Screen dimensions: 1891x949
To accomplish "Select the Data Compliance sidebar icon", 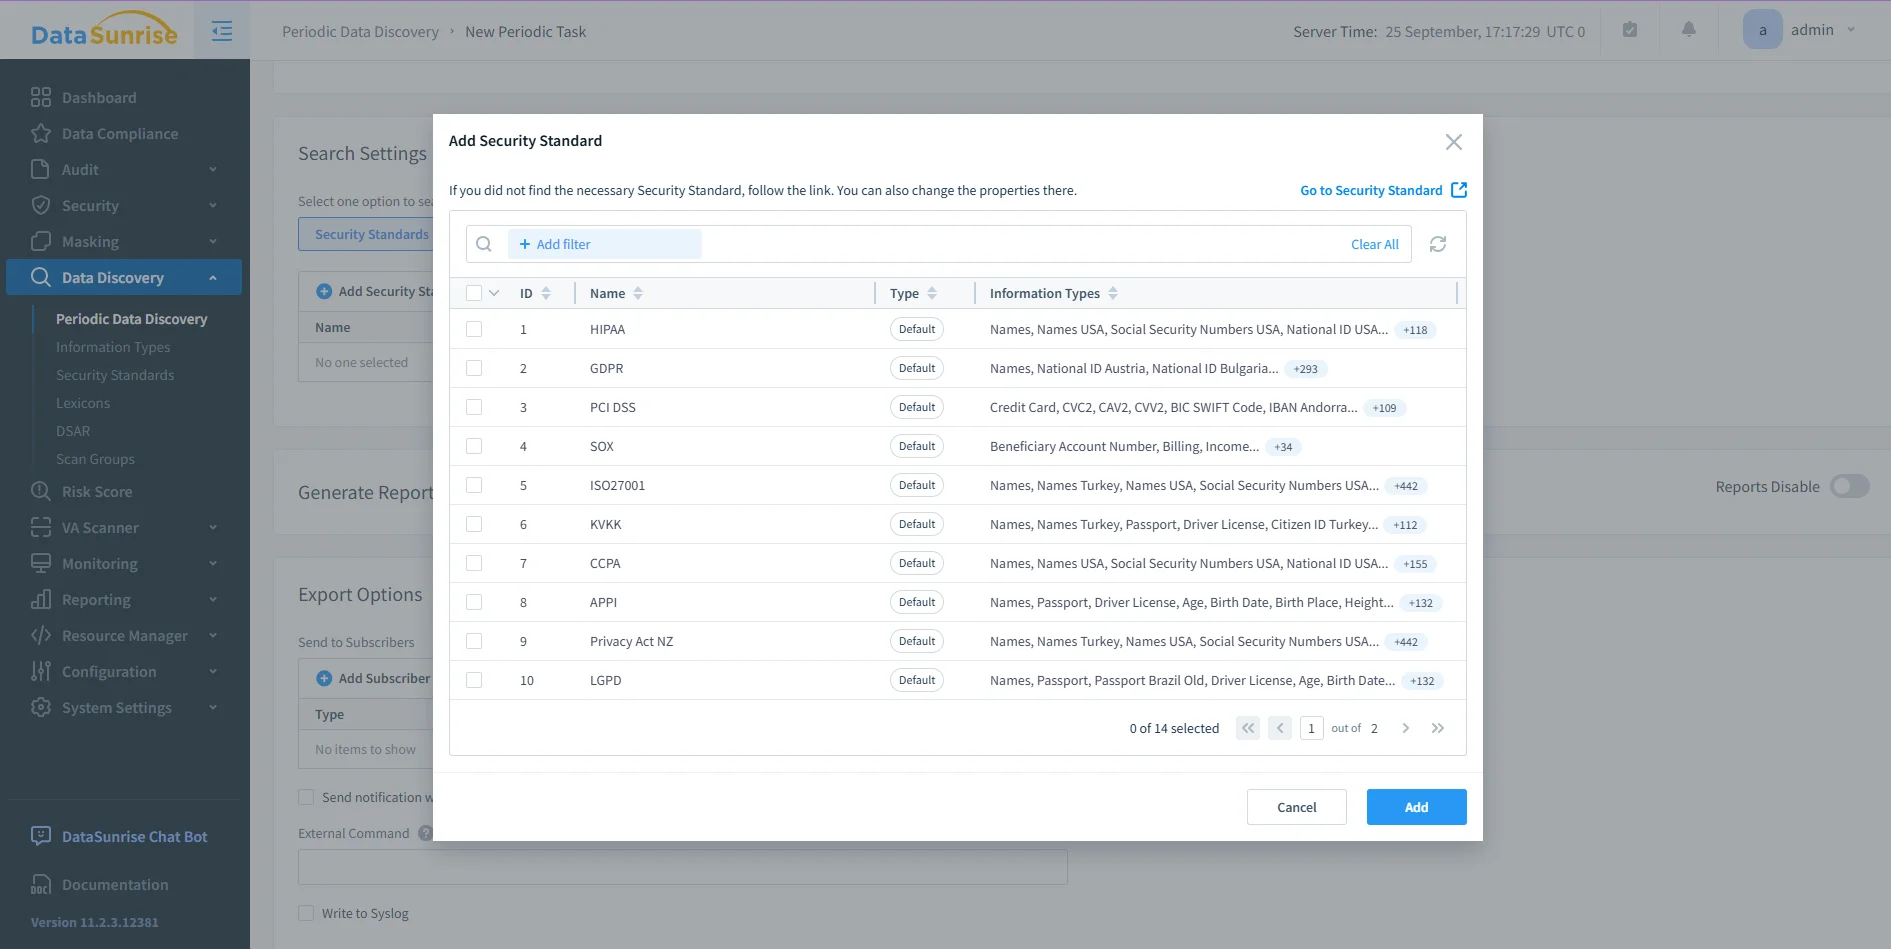I will (x=41, y=133).
